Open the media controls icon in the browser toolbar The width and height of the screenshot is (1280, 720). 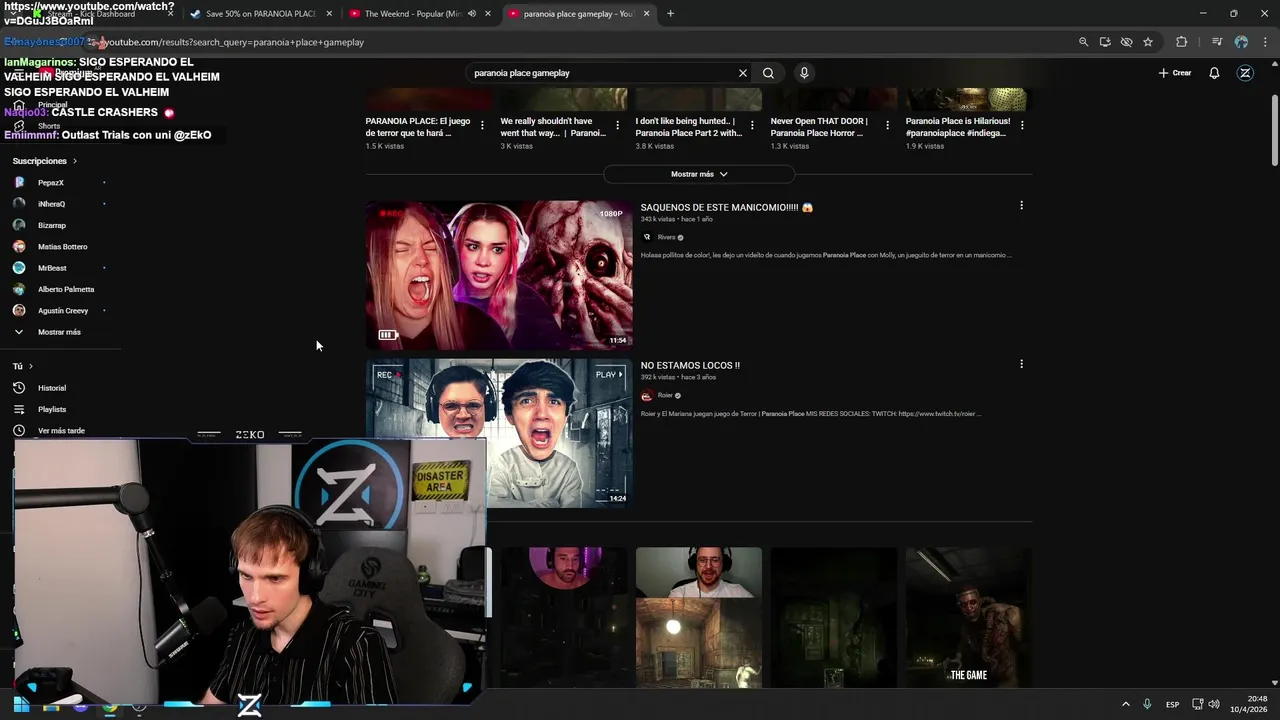pos(1217,42)
